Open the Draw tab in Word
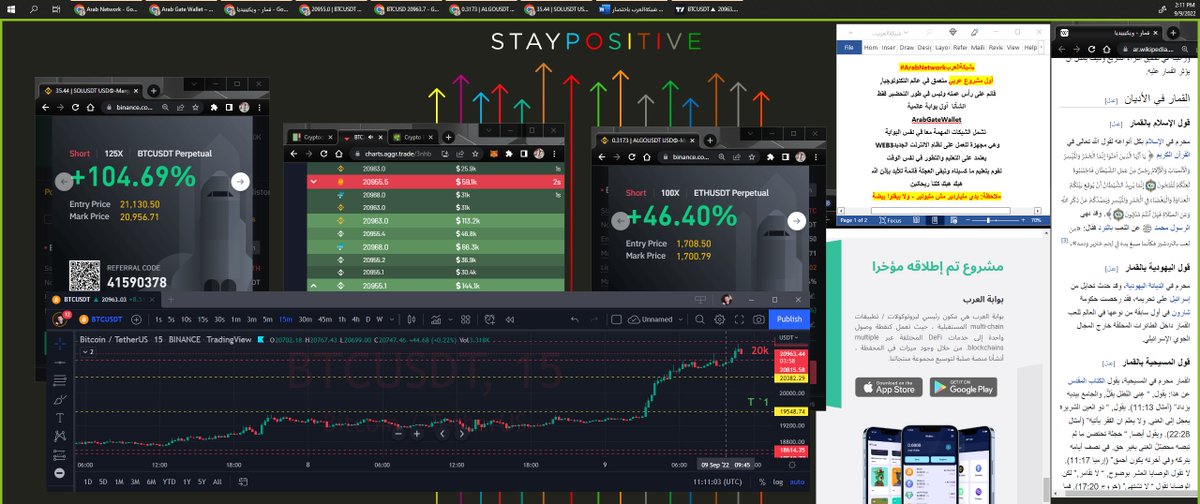Image resolution: width=1200 pixels, height=504 pixels. (907, 47)
